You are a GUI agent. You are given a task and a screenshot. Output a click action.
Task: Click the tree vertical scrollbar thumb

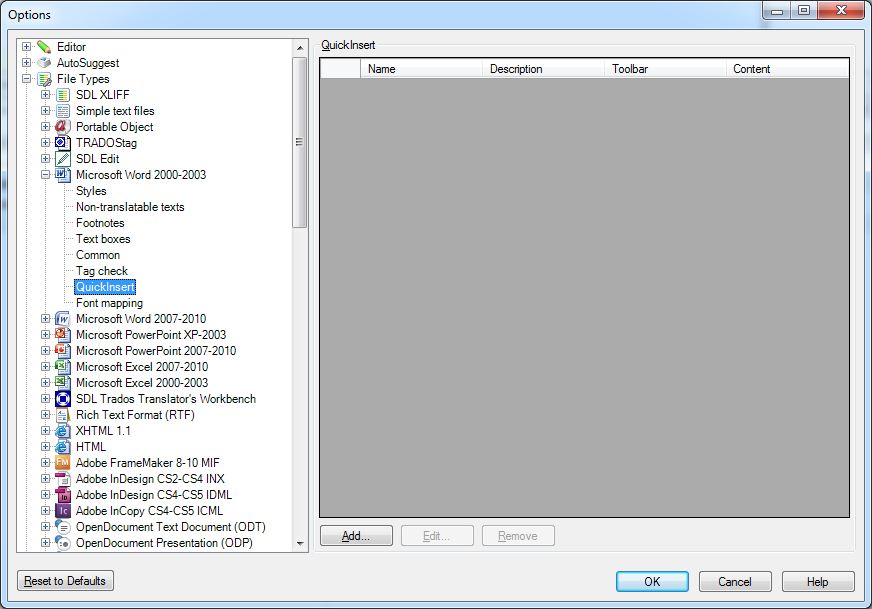pyautogui.click(x=300, y=142)
